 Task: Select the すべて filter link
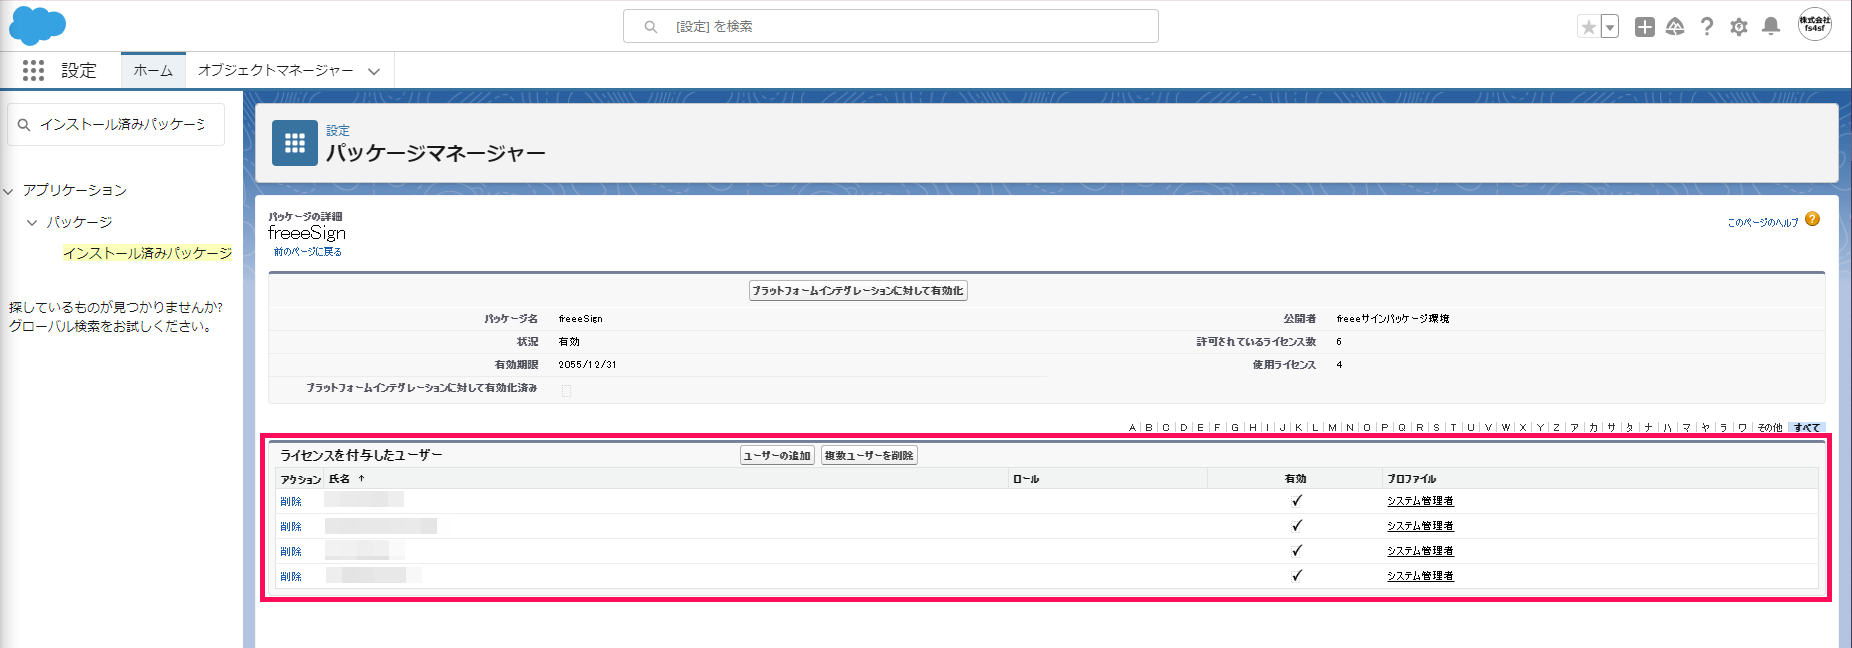click(x=1807, y=427)
